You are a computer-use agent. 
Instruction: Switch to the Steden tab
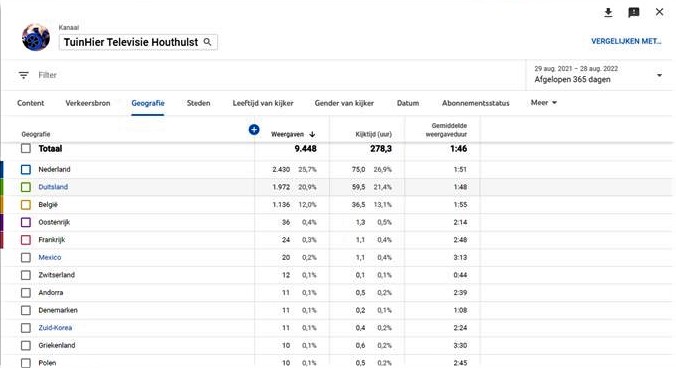tap(198, 103)
